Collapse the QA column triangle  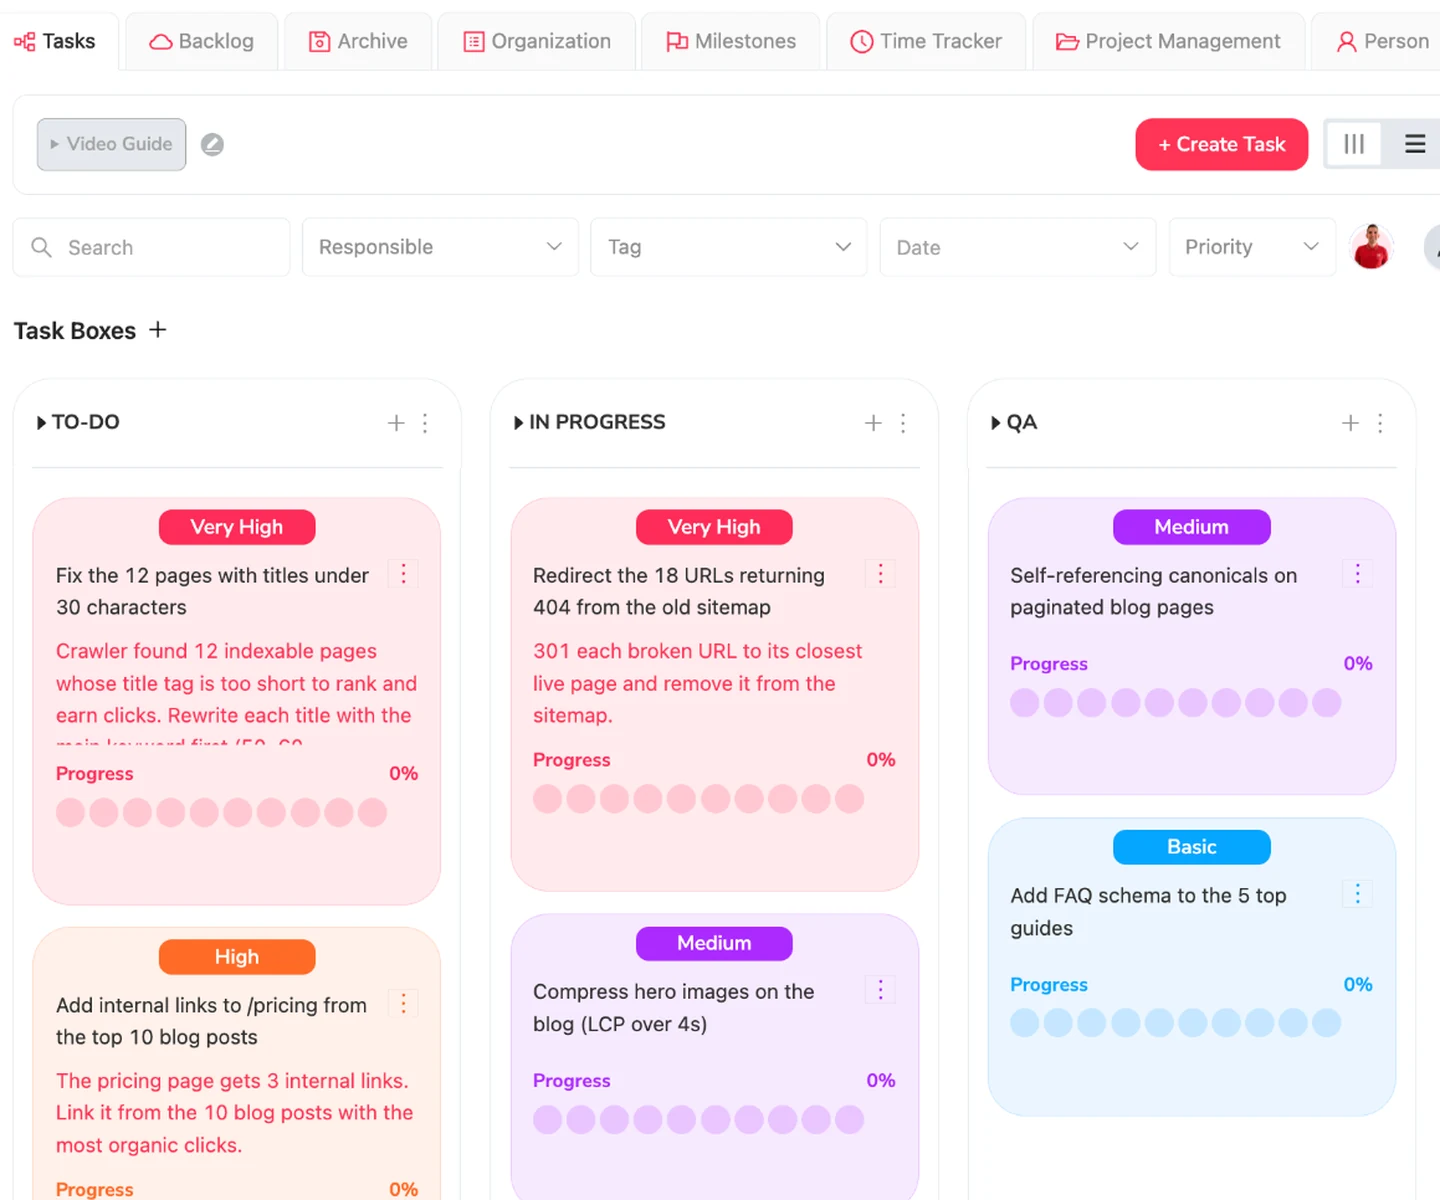coord(995,423)
